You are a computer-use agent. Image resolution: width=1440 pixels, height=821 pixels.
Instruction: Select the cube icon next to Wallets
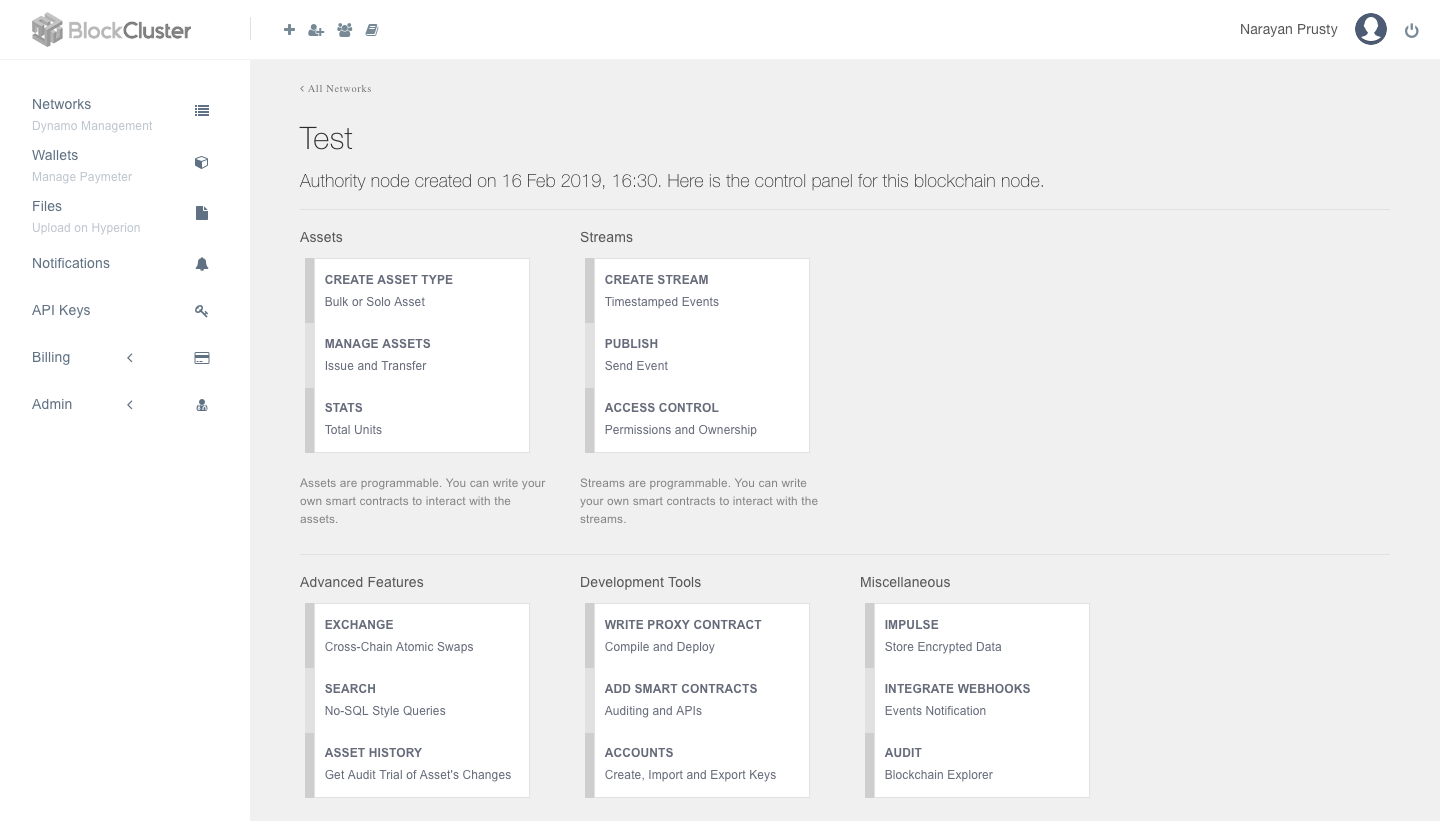pyautogui.click(x=202, y=162)
